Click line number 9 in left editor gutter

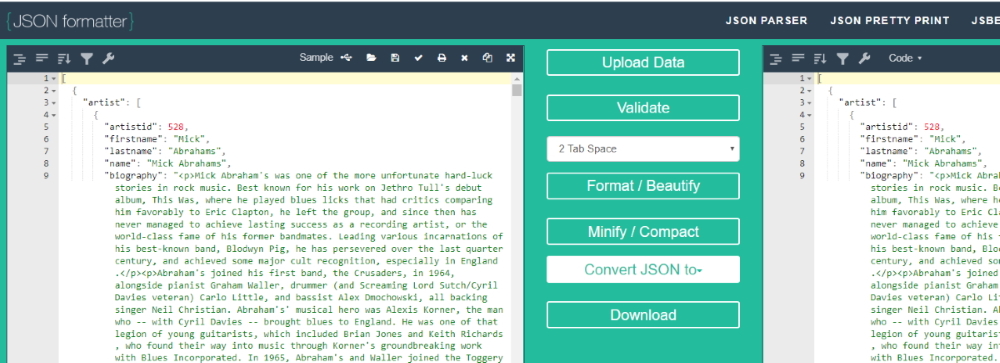click(x=47, y=175)
